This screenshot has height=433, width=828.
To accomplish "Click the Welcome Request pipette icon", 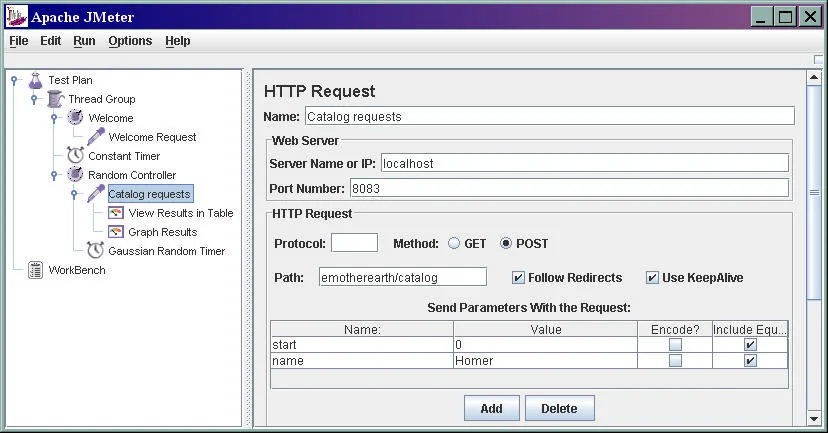I will [x=96, y=137].
